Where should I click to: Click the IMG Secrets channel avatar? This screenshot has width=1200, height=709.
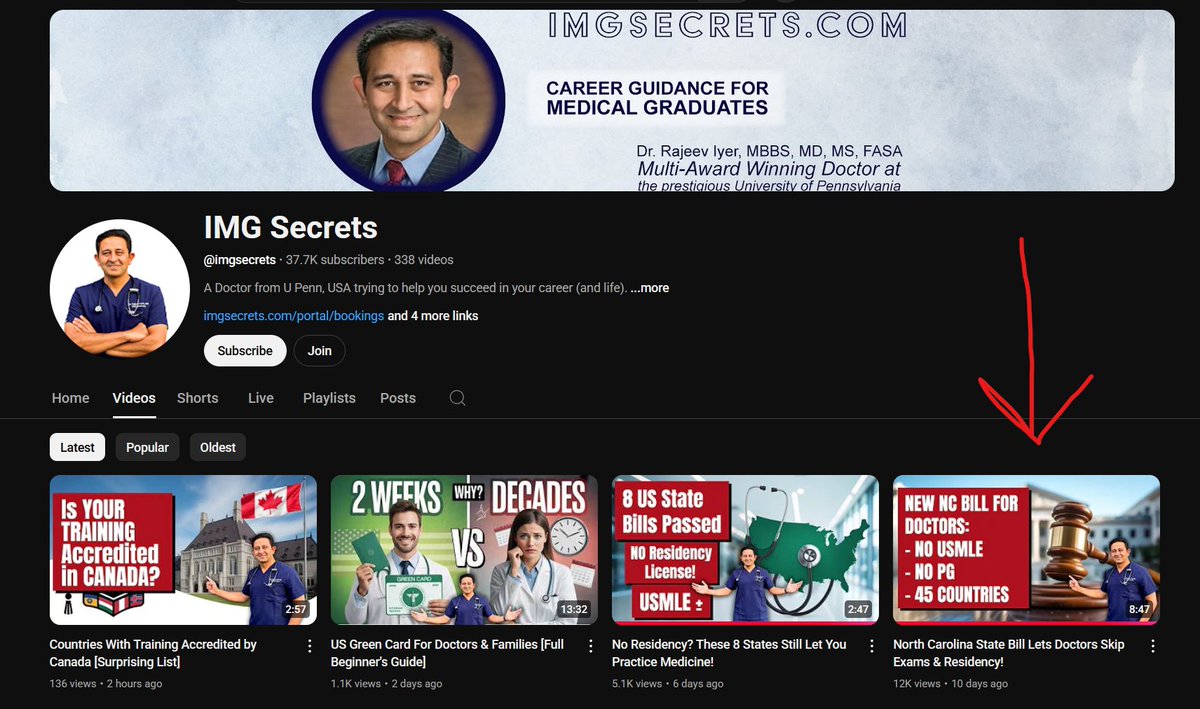120,289
